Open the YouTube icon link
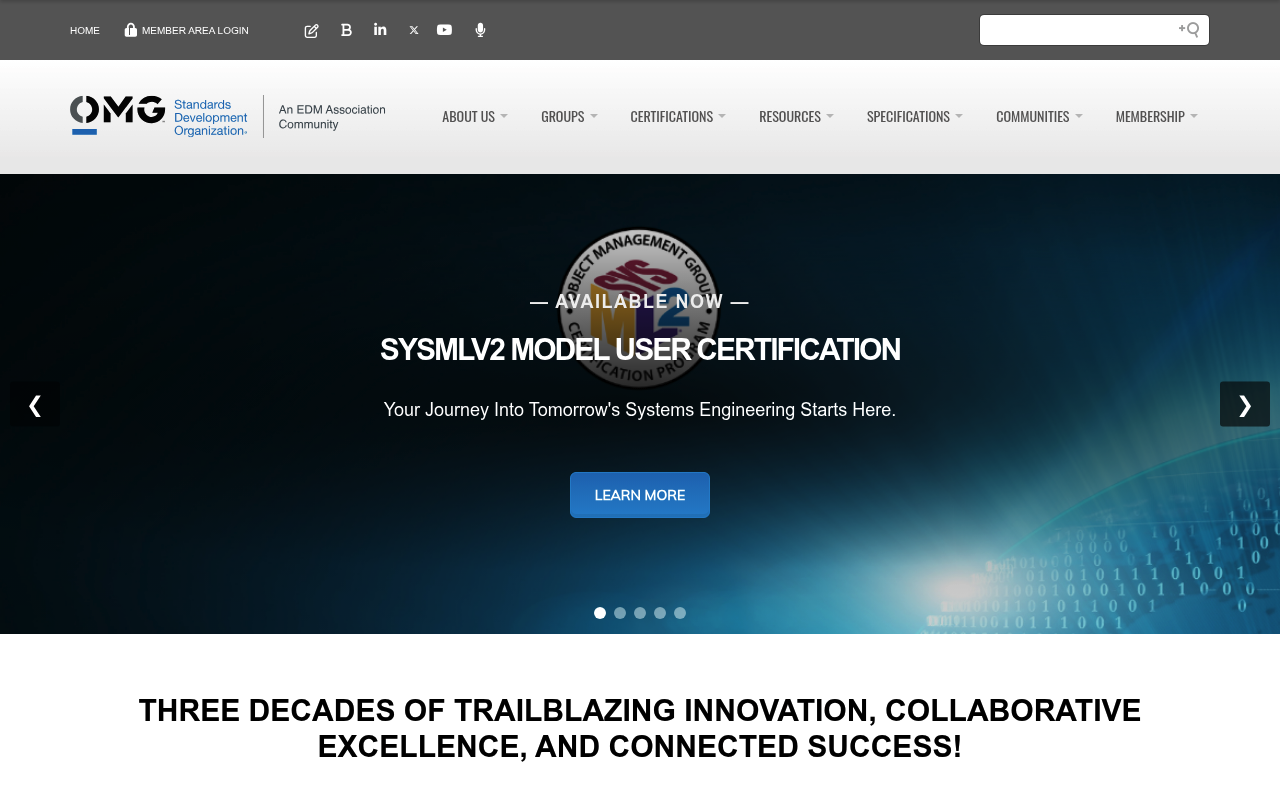1280x800 pixels. [445, 30]
